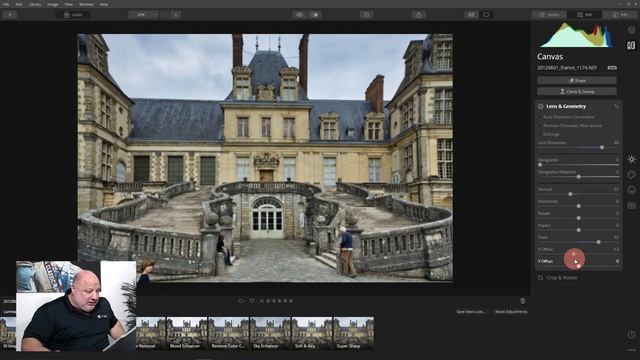Open the more options ellipsis icon

pos(631,350)
